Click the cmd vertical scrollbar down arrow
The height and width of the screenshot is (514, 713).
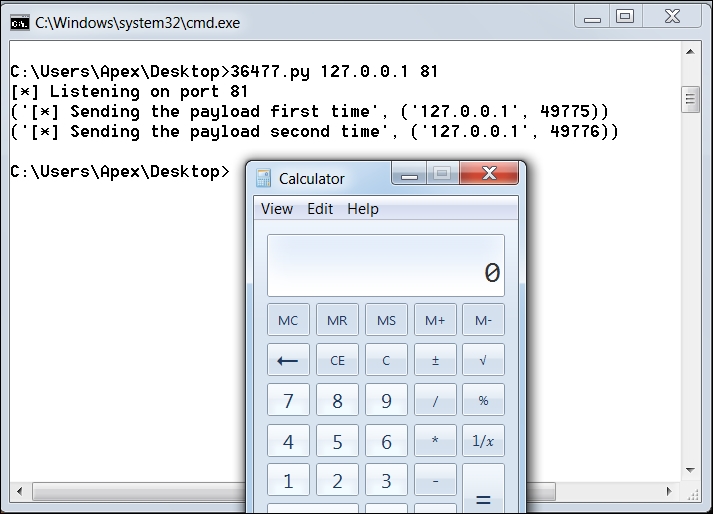(x=690, y=470)
